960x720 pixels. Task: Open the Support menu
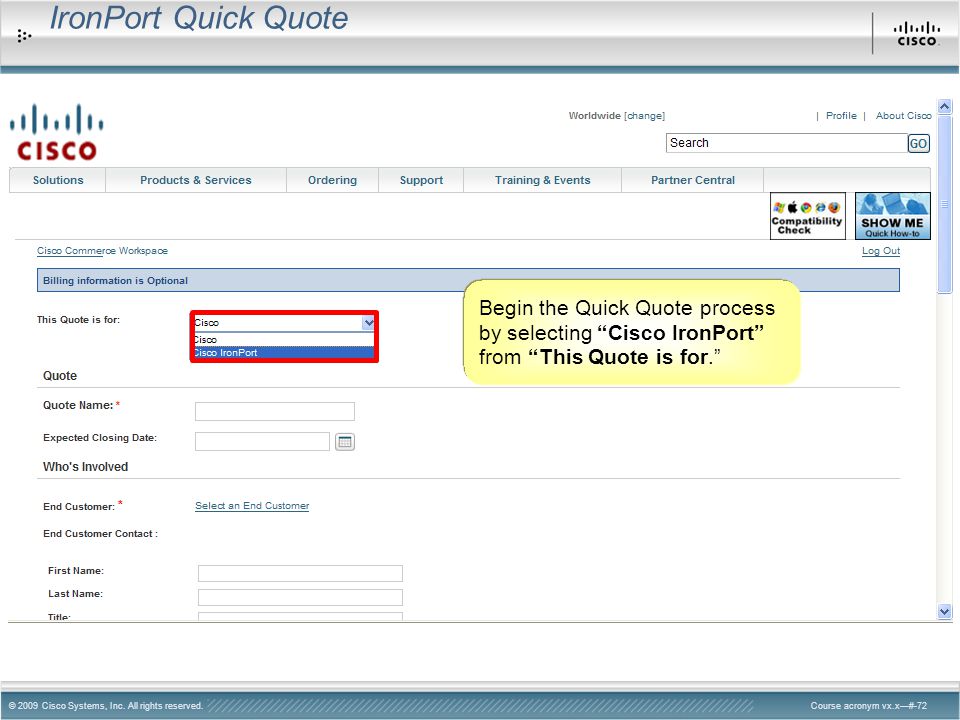click(421, 180)
